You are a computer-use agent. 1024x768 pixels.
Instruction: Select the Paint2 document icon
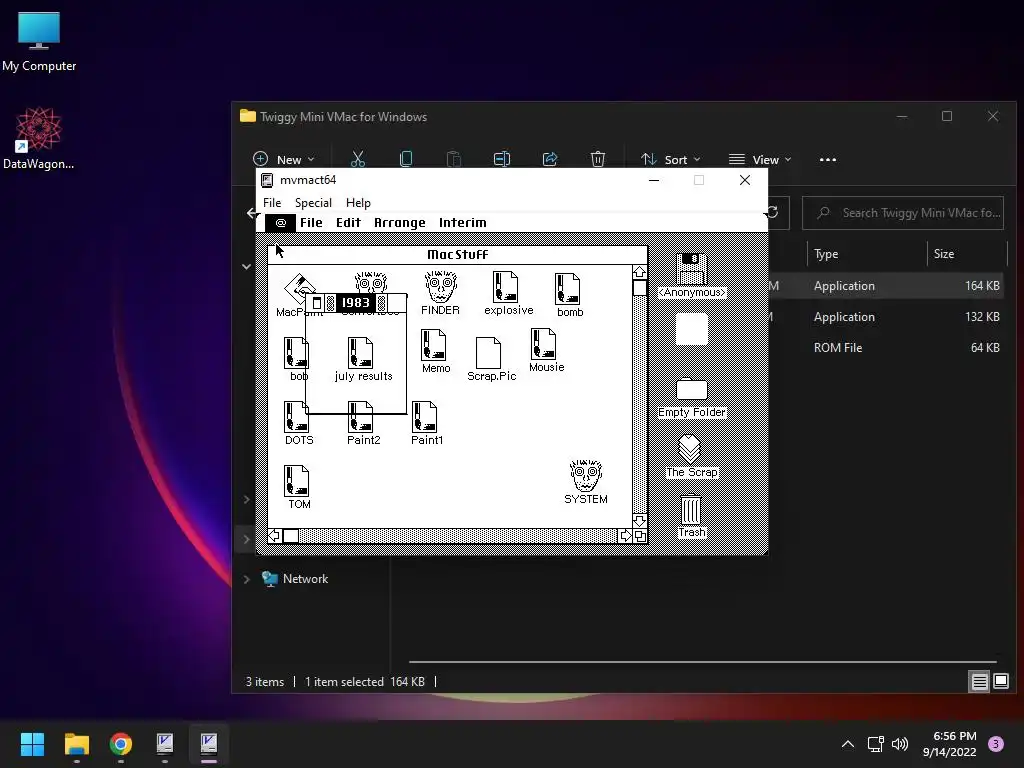360,417
